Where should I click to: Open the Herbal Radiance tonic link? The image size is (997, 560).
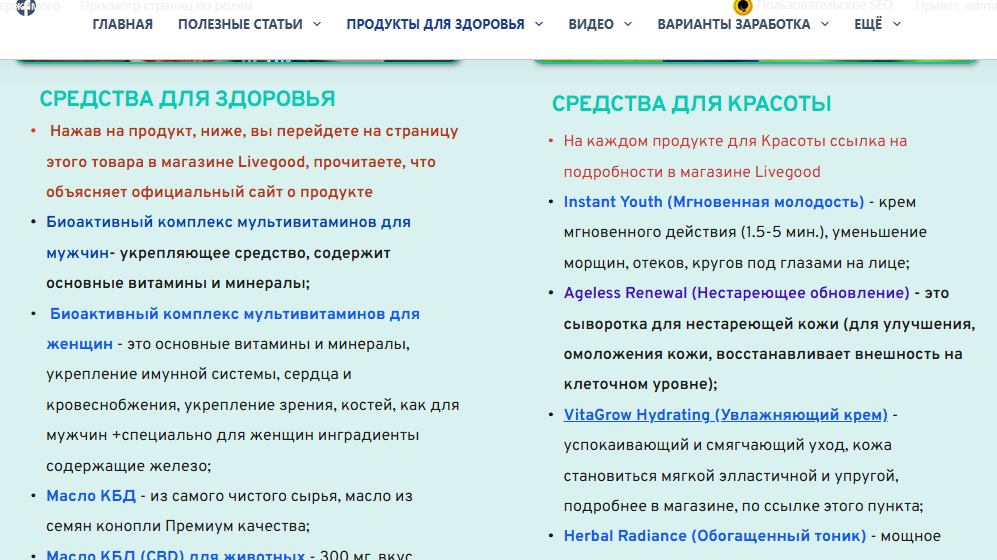(x=715, y=536)
